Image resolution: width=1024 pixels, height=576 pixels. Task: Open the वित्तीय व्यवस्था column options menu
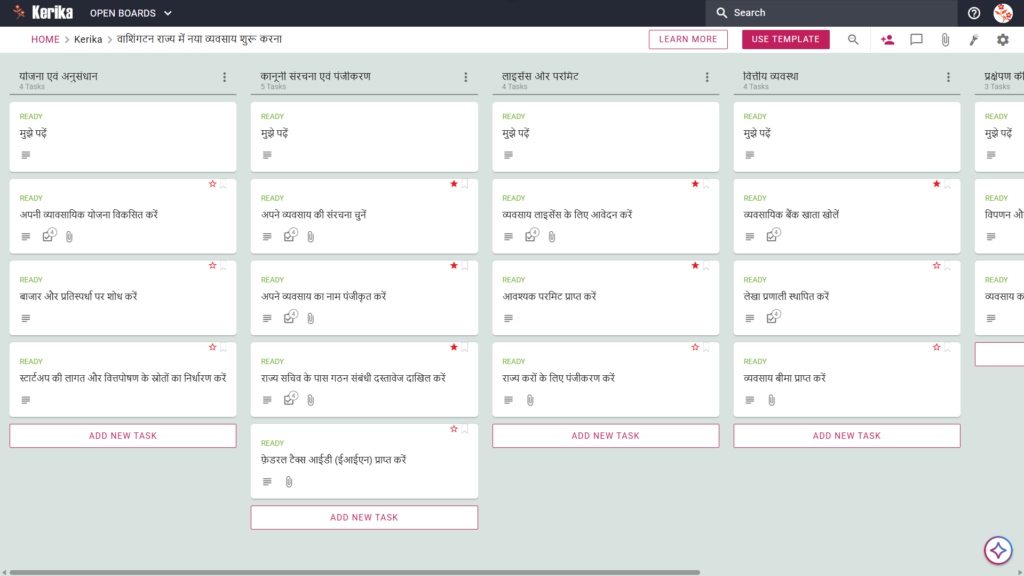pos(948,77)
